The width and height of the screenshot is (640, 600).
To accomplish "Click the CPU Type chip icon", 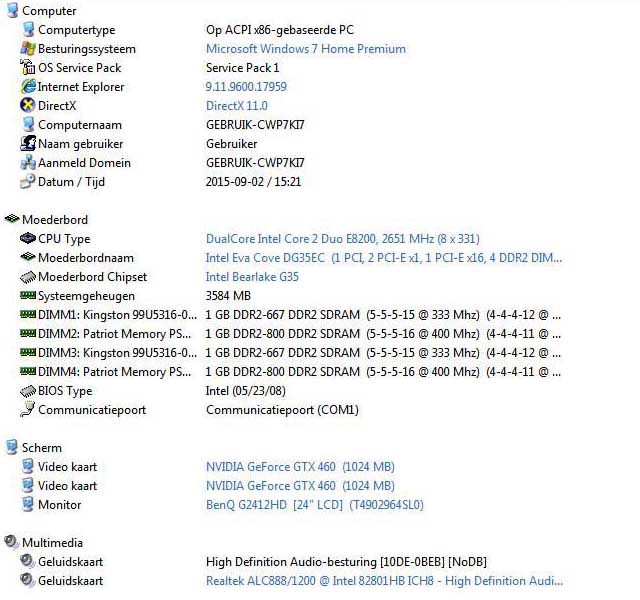I will (28, 238).
